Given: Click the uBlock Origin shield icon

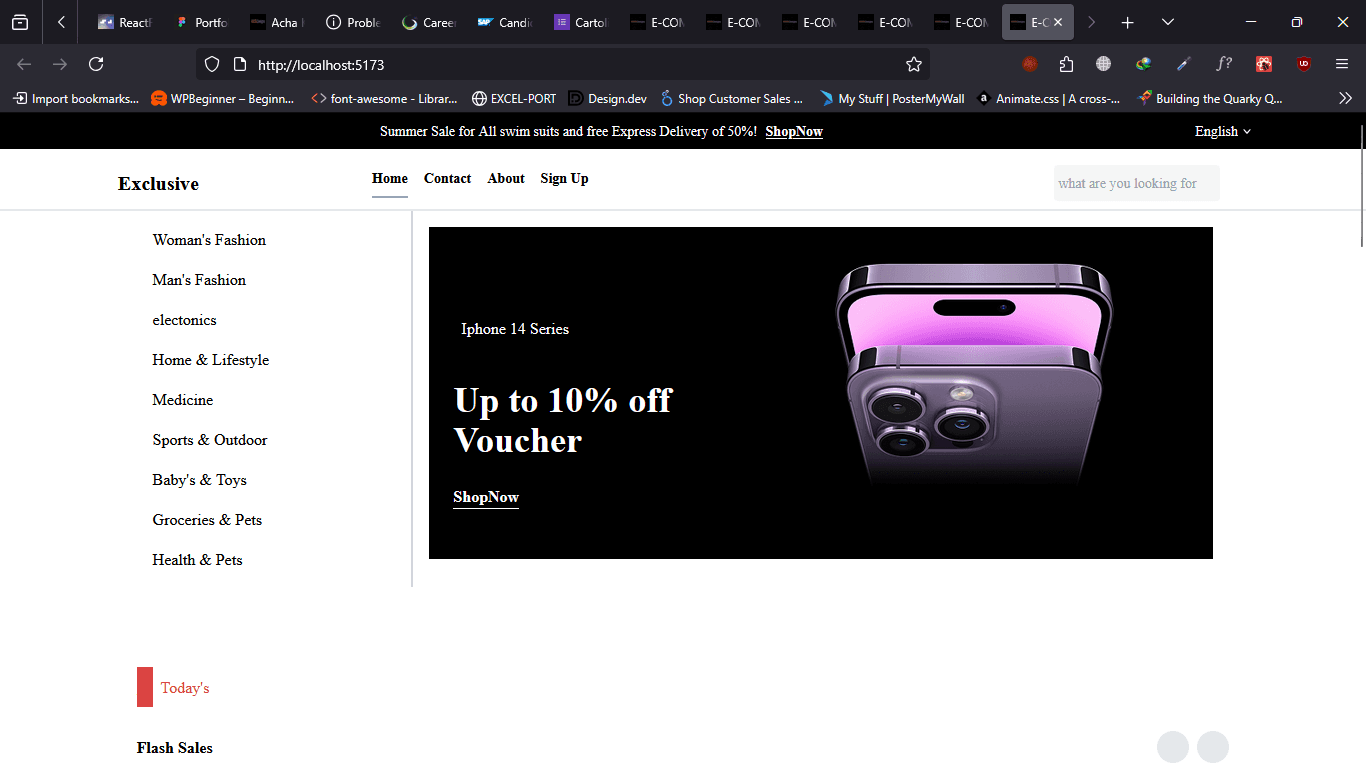Looking at the screenshot, I should point(1303,64).
